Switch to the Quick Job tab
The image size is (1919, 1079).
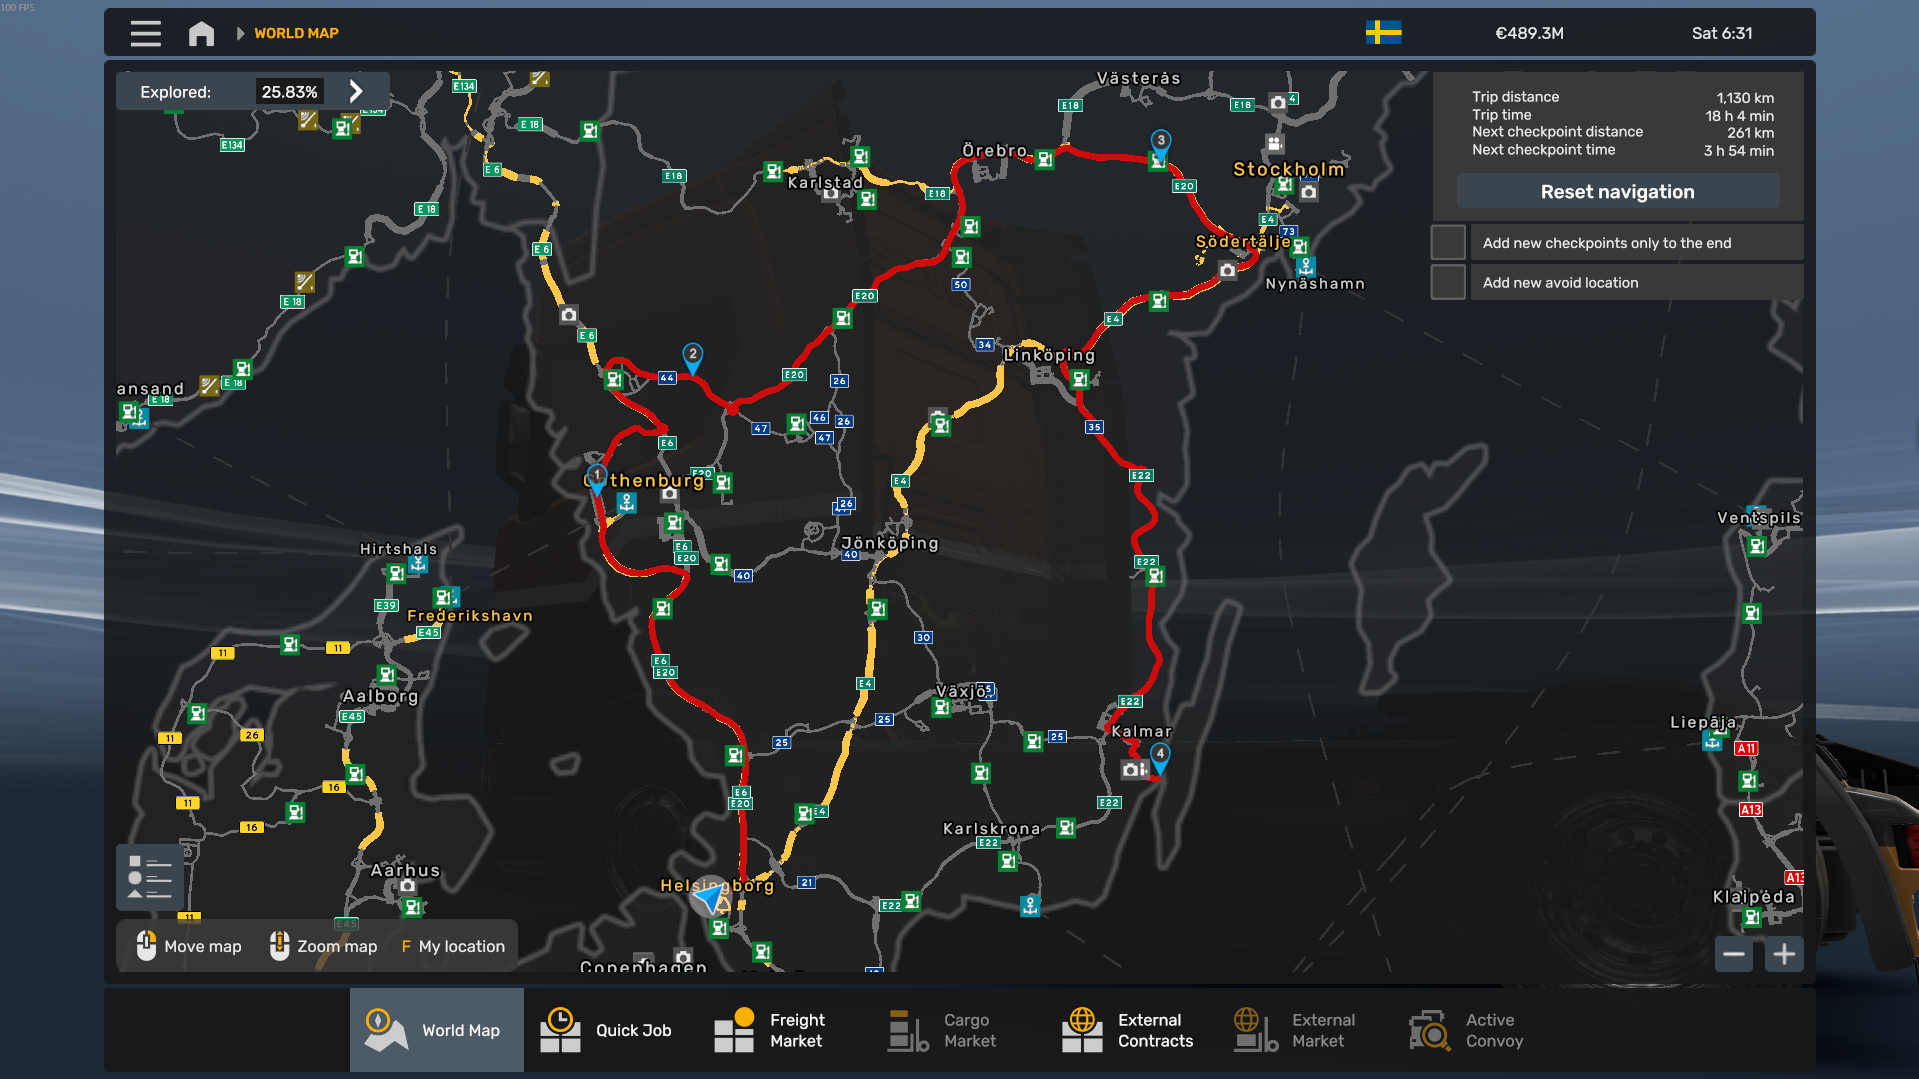point(608,1030)
